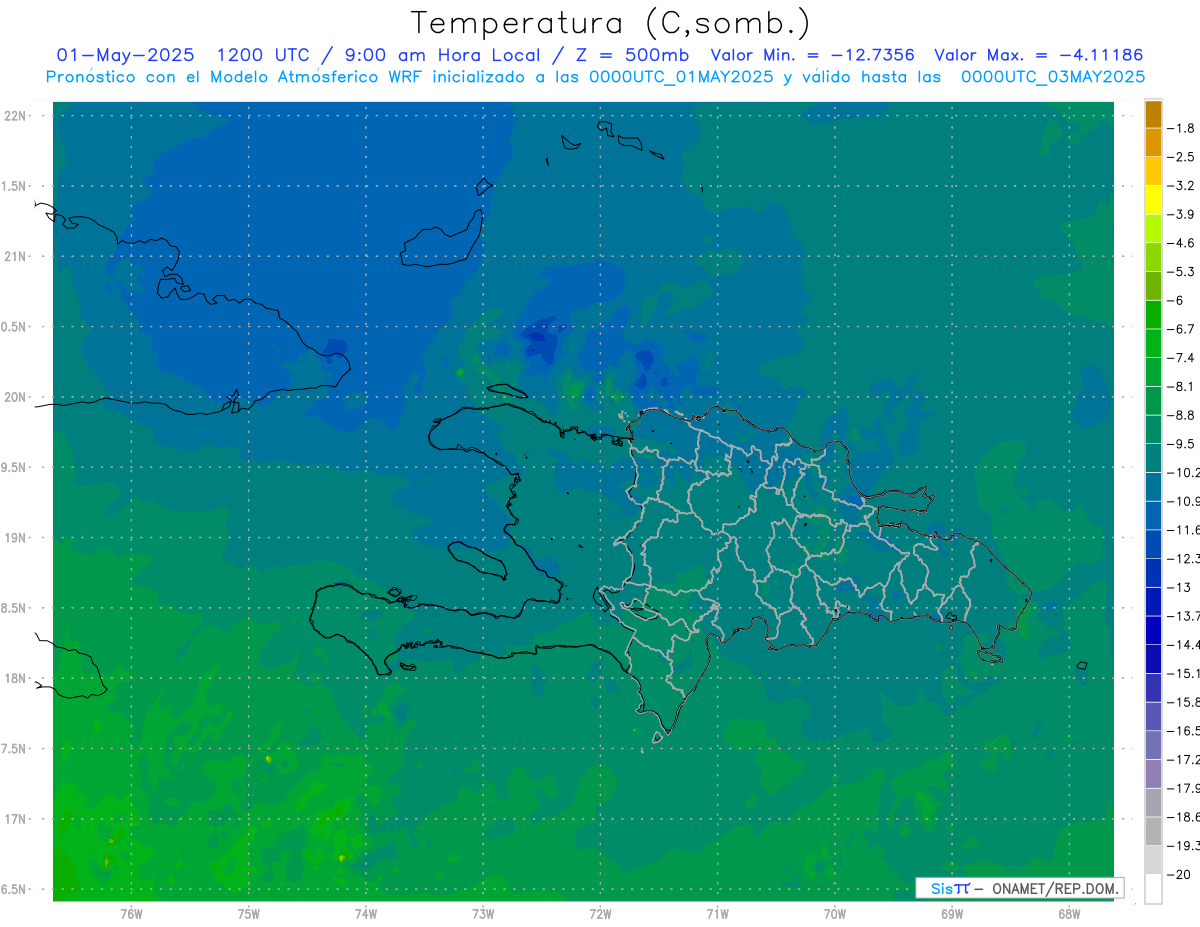Viewport: 1200px width, 927px height.
Task: Click the "71W" longitude axis label
Action: point(718,914)
